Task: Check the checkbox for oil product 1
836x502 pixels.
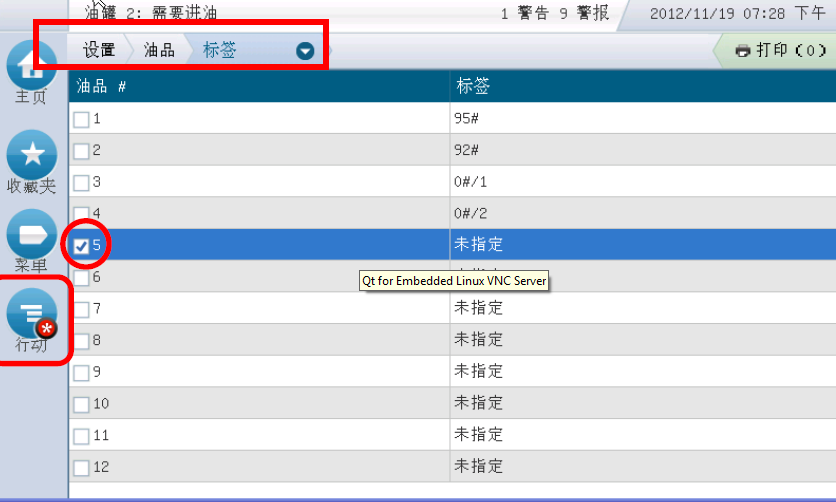Action: (x=81, y=120)
